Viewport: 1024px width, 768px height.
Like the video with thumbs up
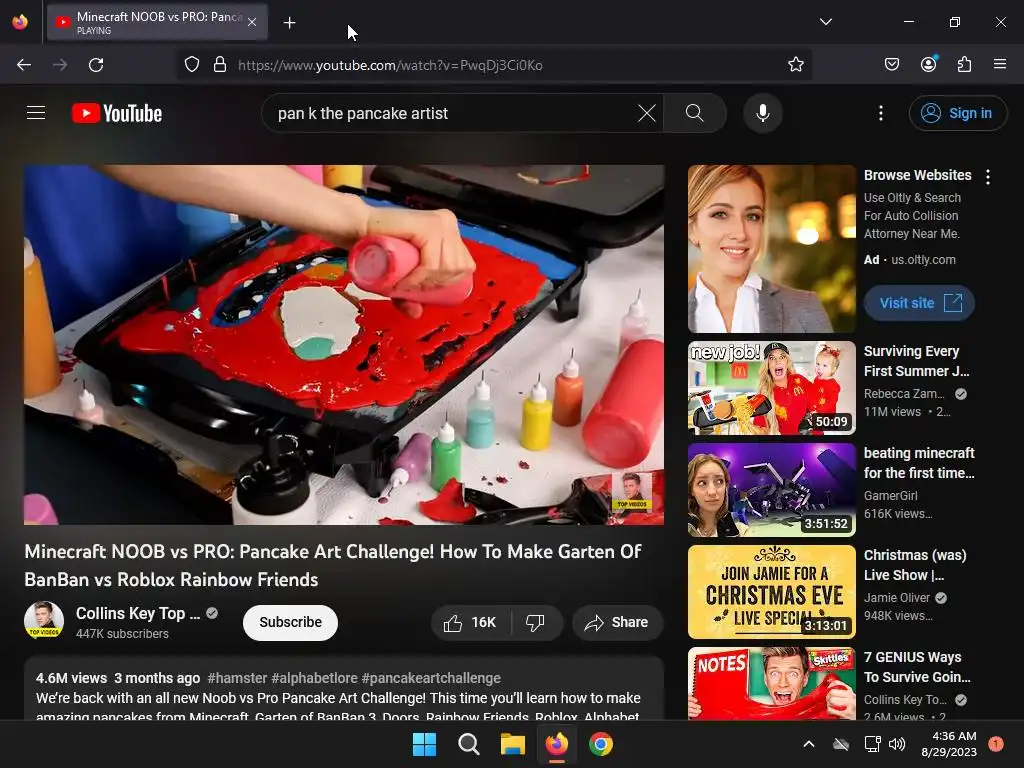[x=471, y=622]
